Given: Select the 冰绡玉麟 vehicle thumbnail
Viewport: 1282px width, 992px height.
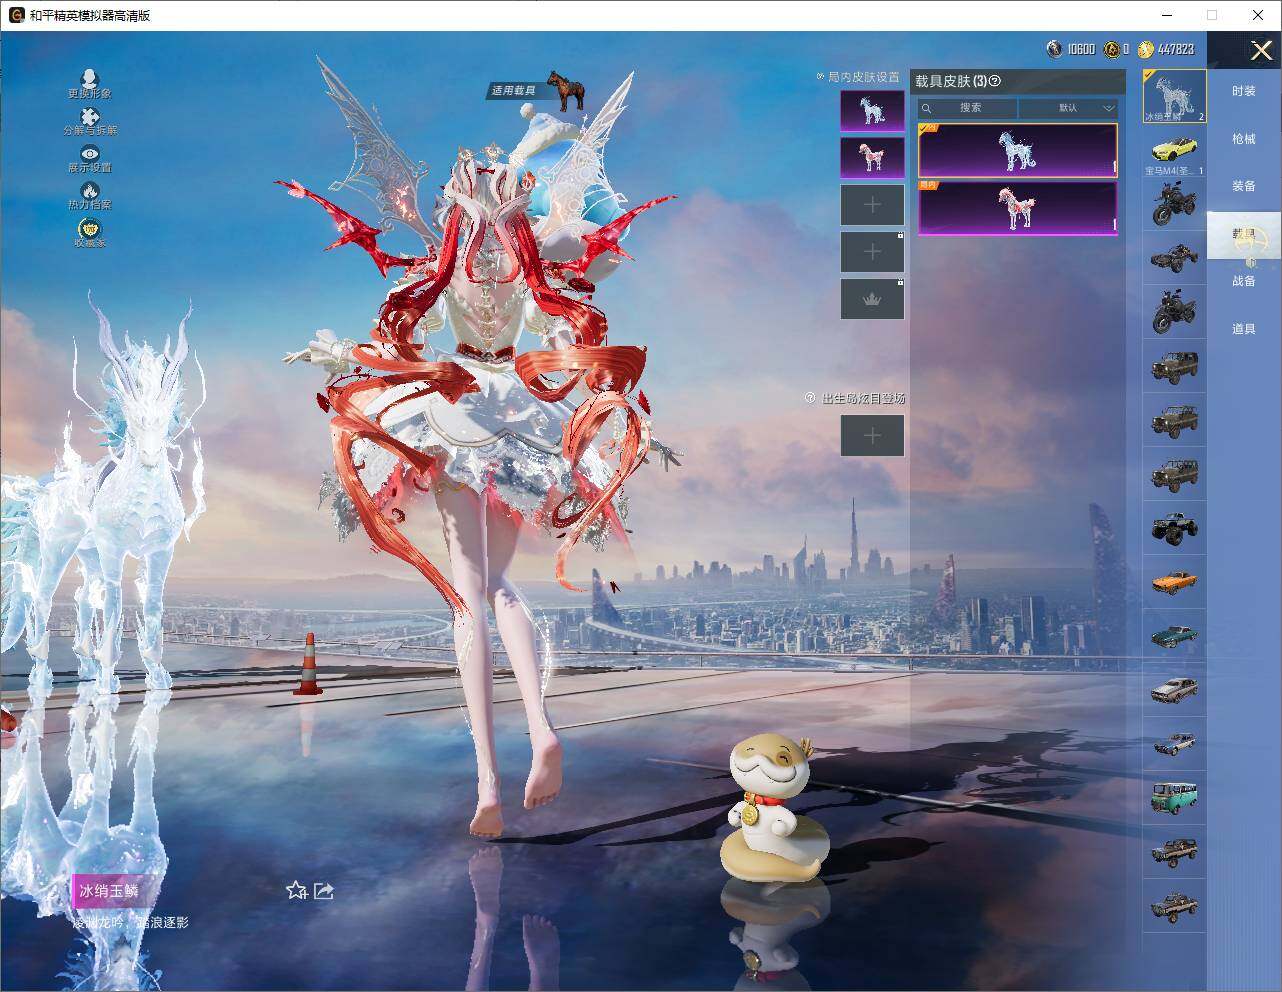Looking at the screenshot, I should coord(1174,97).
